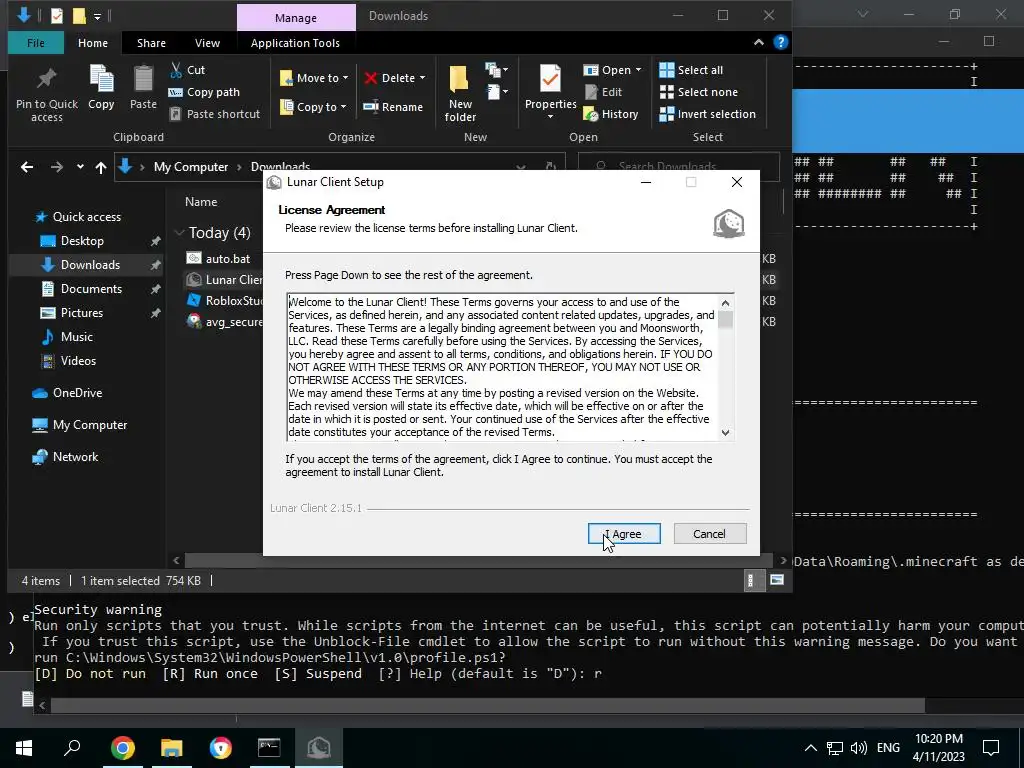Image resolution: width=1024 pixels, height=768 pixels.
Task: Create a New folder from the ribbon
Action: (460, 93)
